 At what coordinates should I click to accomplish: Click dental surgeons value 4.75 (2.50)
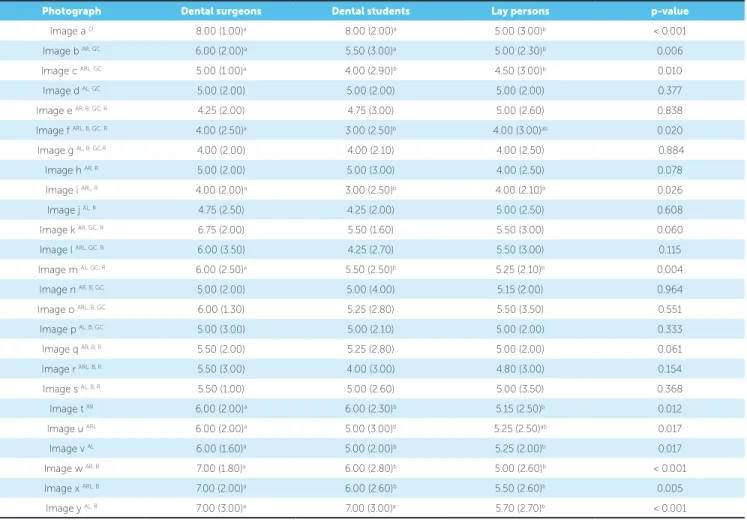[221, 210]
